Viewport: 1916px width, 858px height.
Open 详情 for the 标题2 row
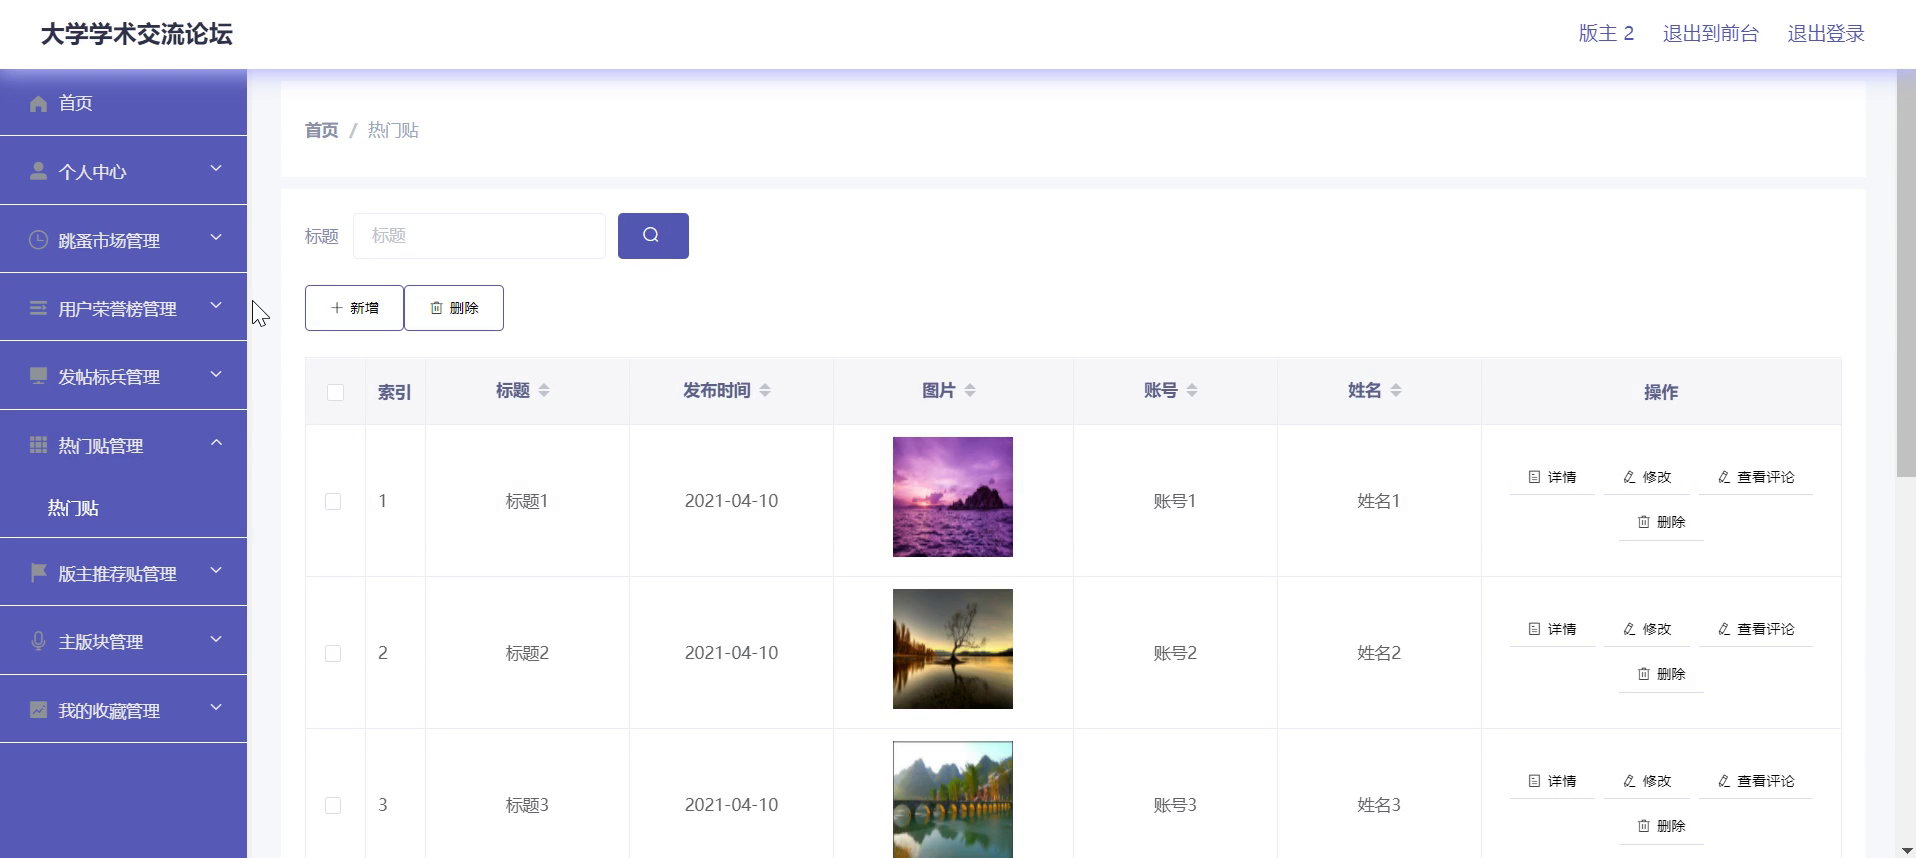tap(1552, 629)
